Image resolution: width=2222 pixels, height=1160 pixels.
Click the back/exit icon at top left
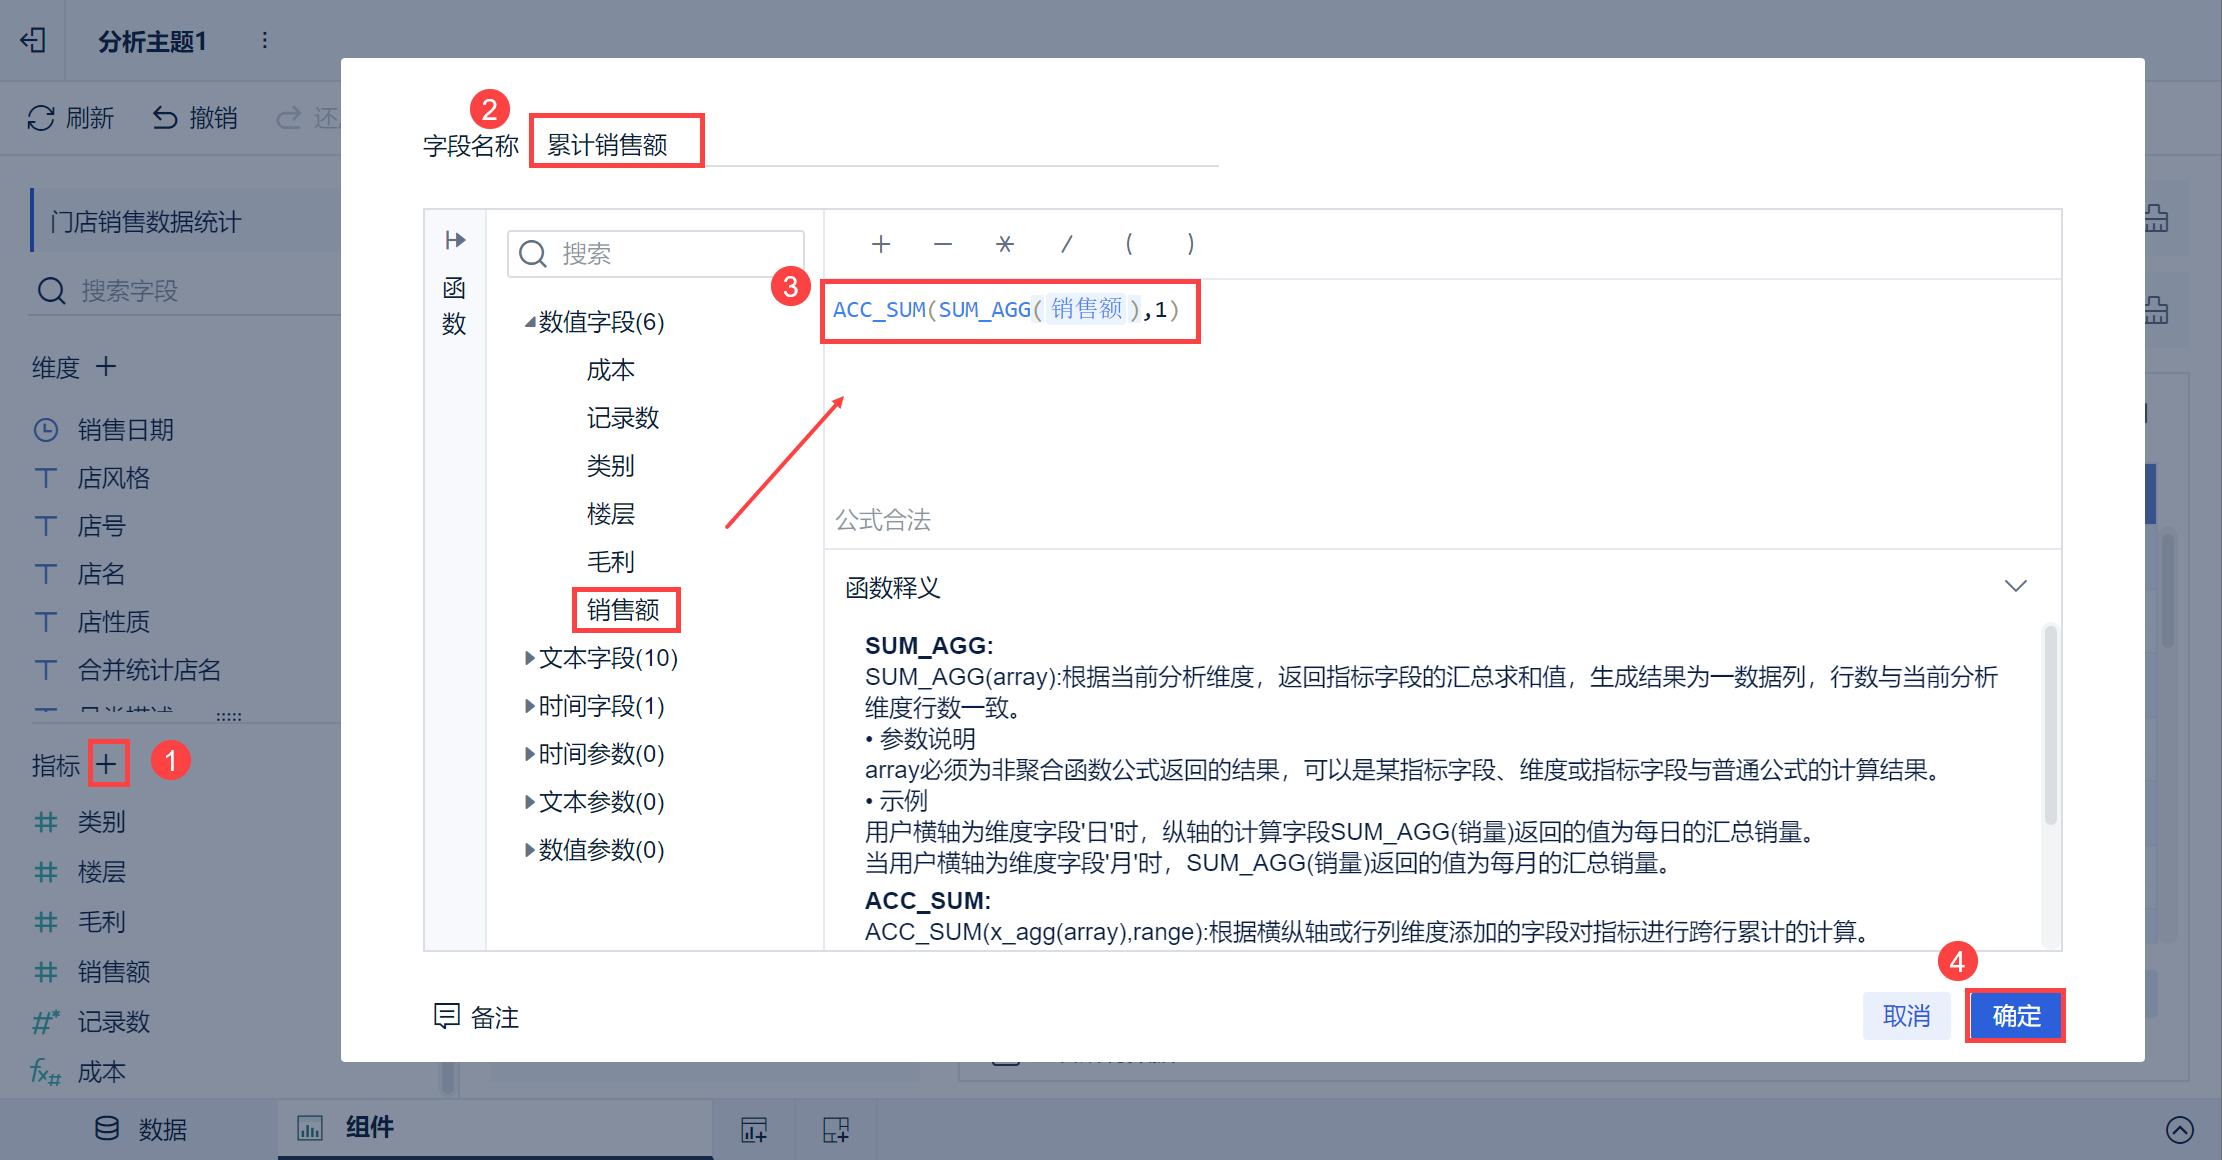[x=33, y=40]
